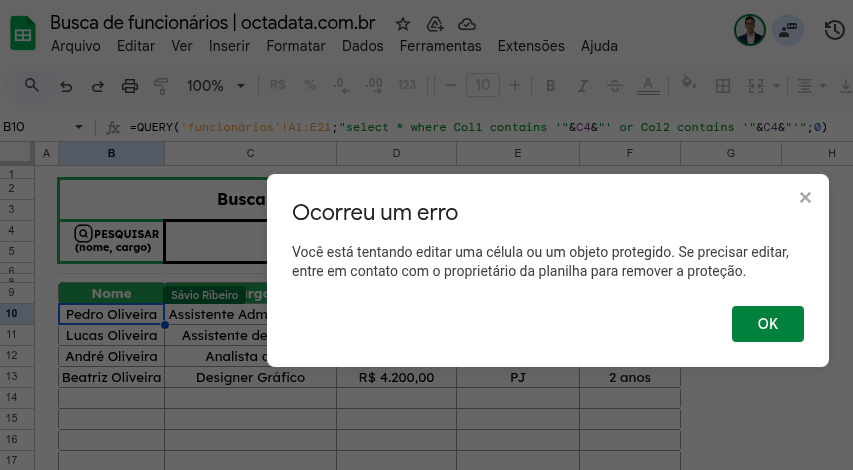Screen dimensions: 853x470
Task: Increase font size with plus
Action: point(515,85)
